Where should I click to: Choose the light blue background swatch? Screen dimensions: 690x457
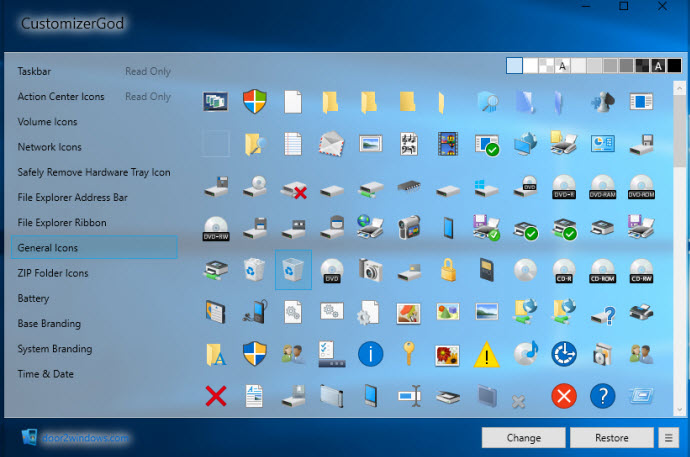[514, 66]
